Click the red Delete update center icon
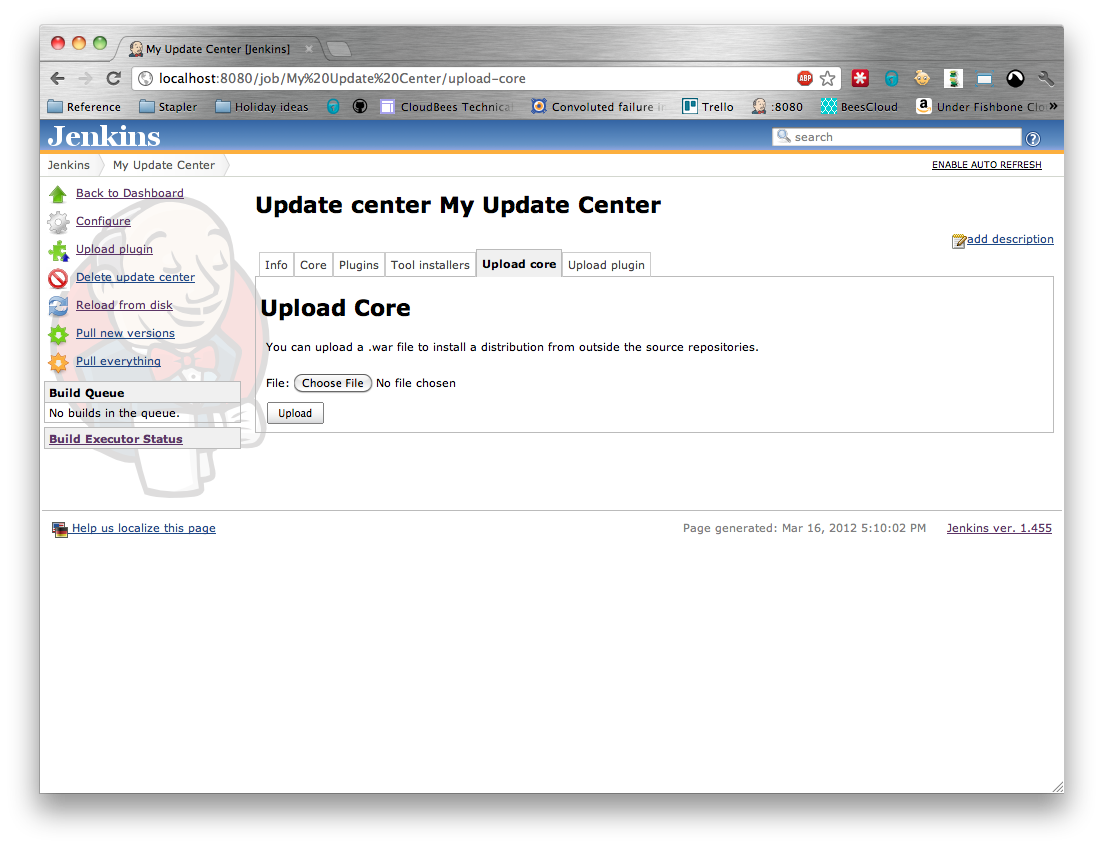 click(x=58, y=278)
